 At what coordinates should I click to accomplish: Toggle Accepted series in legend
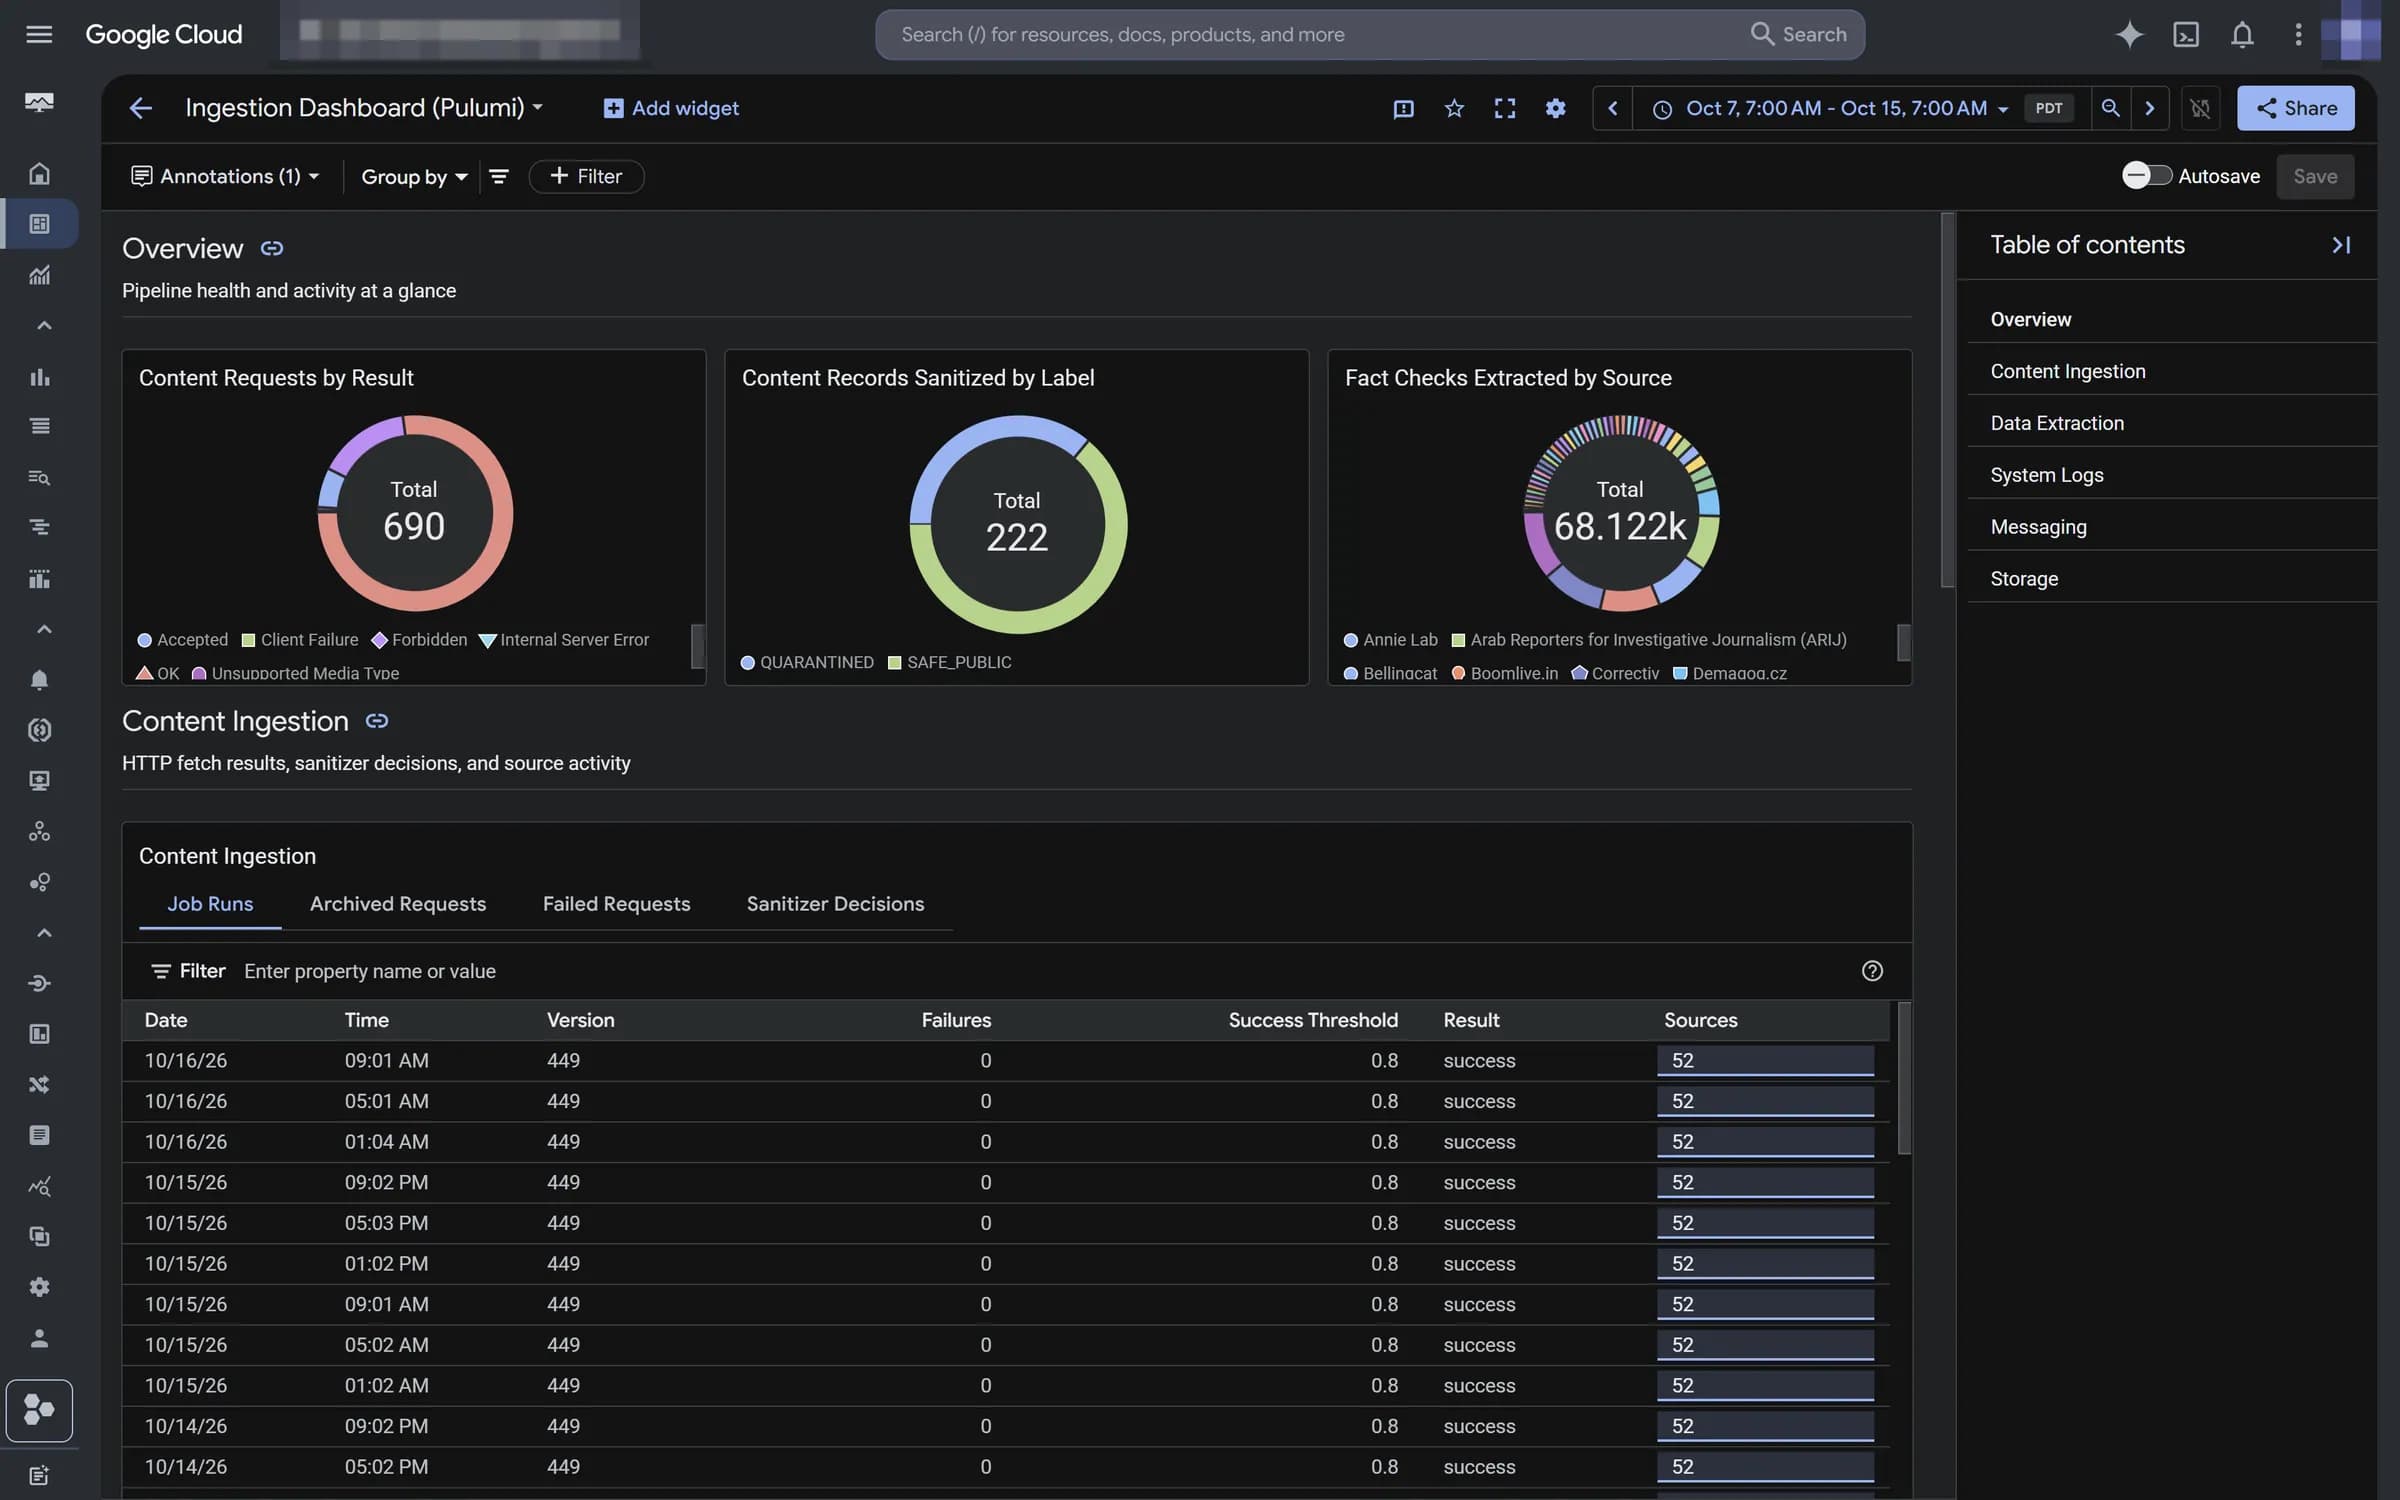point(182,640)
